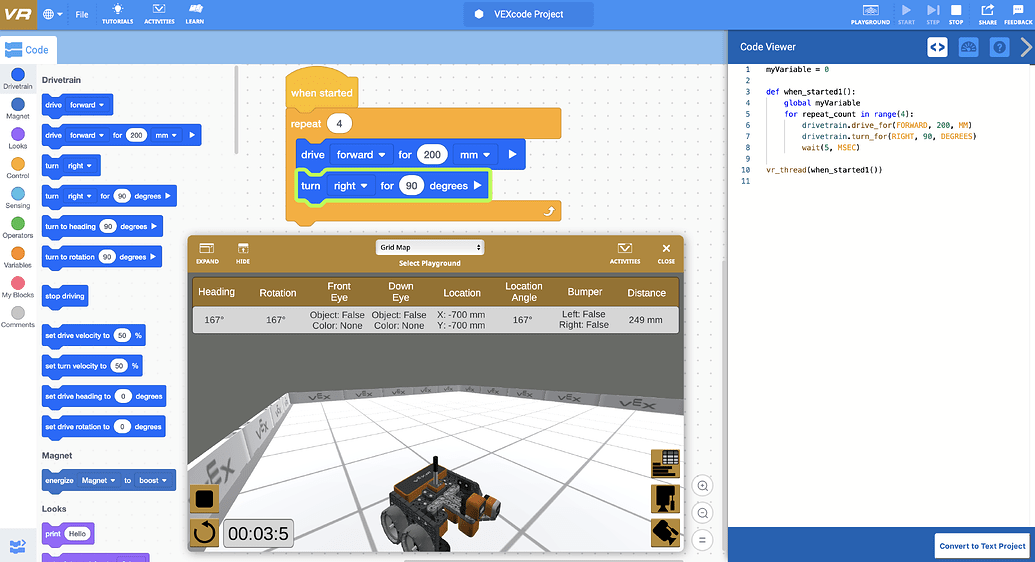The height and width of the screenshot is (562, 1035).
Task: Collapse the Code Viewer side panel chevron
Action: click(1025, 47)
